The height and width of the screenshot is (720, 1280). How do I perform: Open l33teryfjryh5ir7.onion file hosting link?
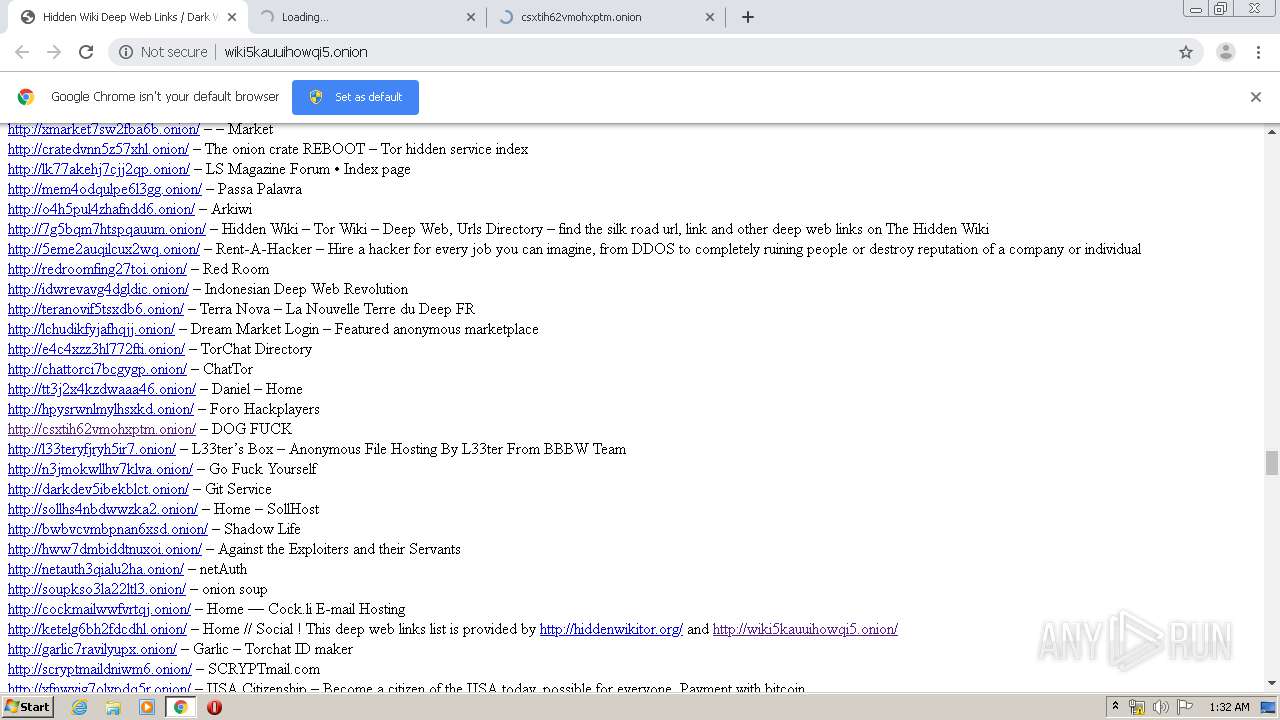tap(92, 449)
